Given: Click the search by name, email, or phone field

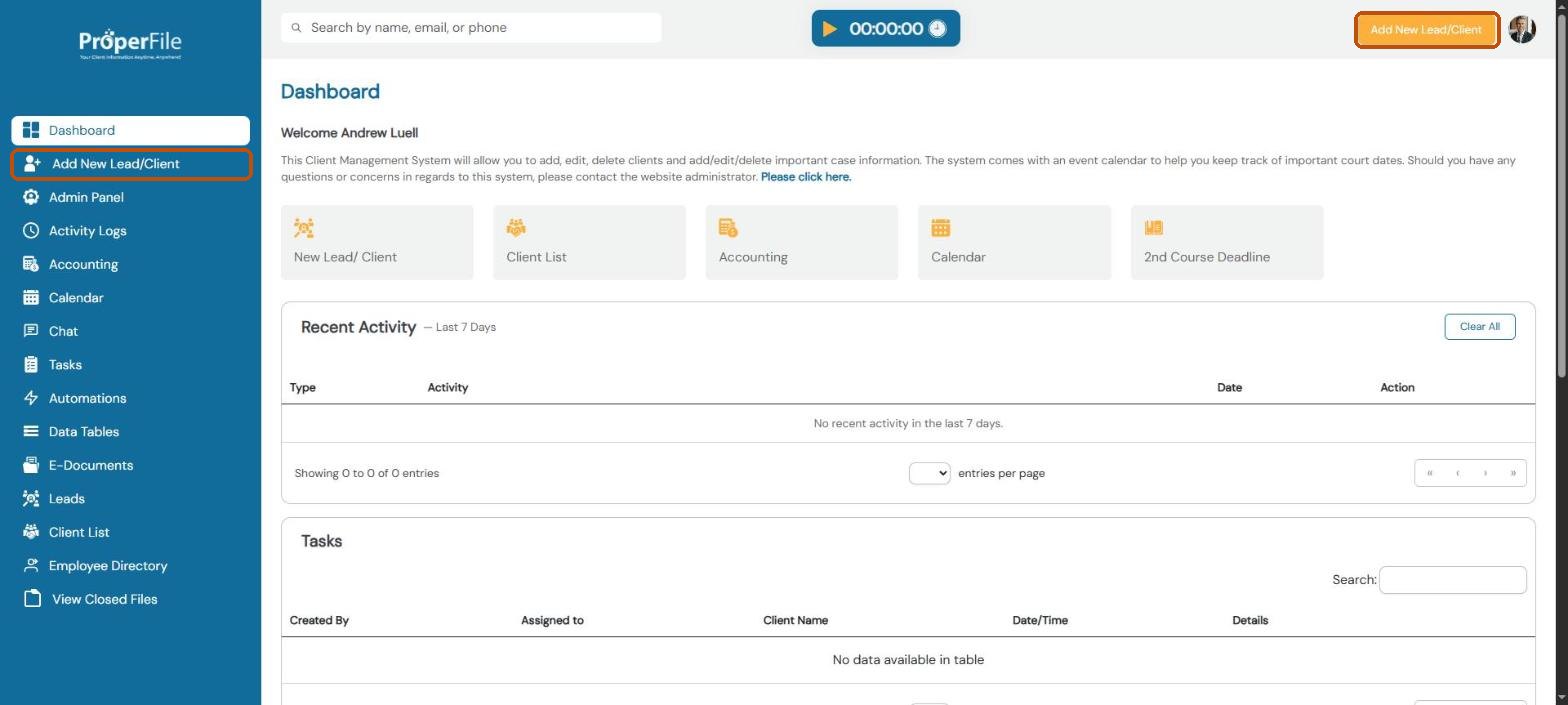Looking at the screenshot, I should [471, 28].
